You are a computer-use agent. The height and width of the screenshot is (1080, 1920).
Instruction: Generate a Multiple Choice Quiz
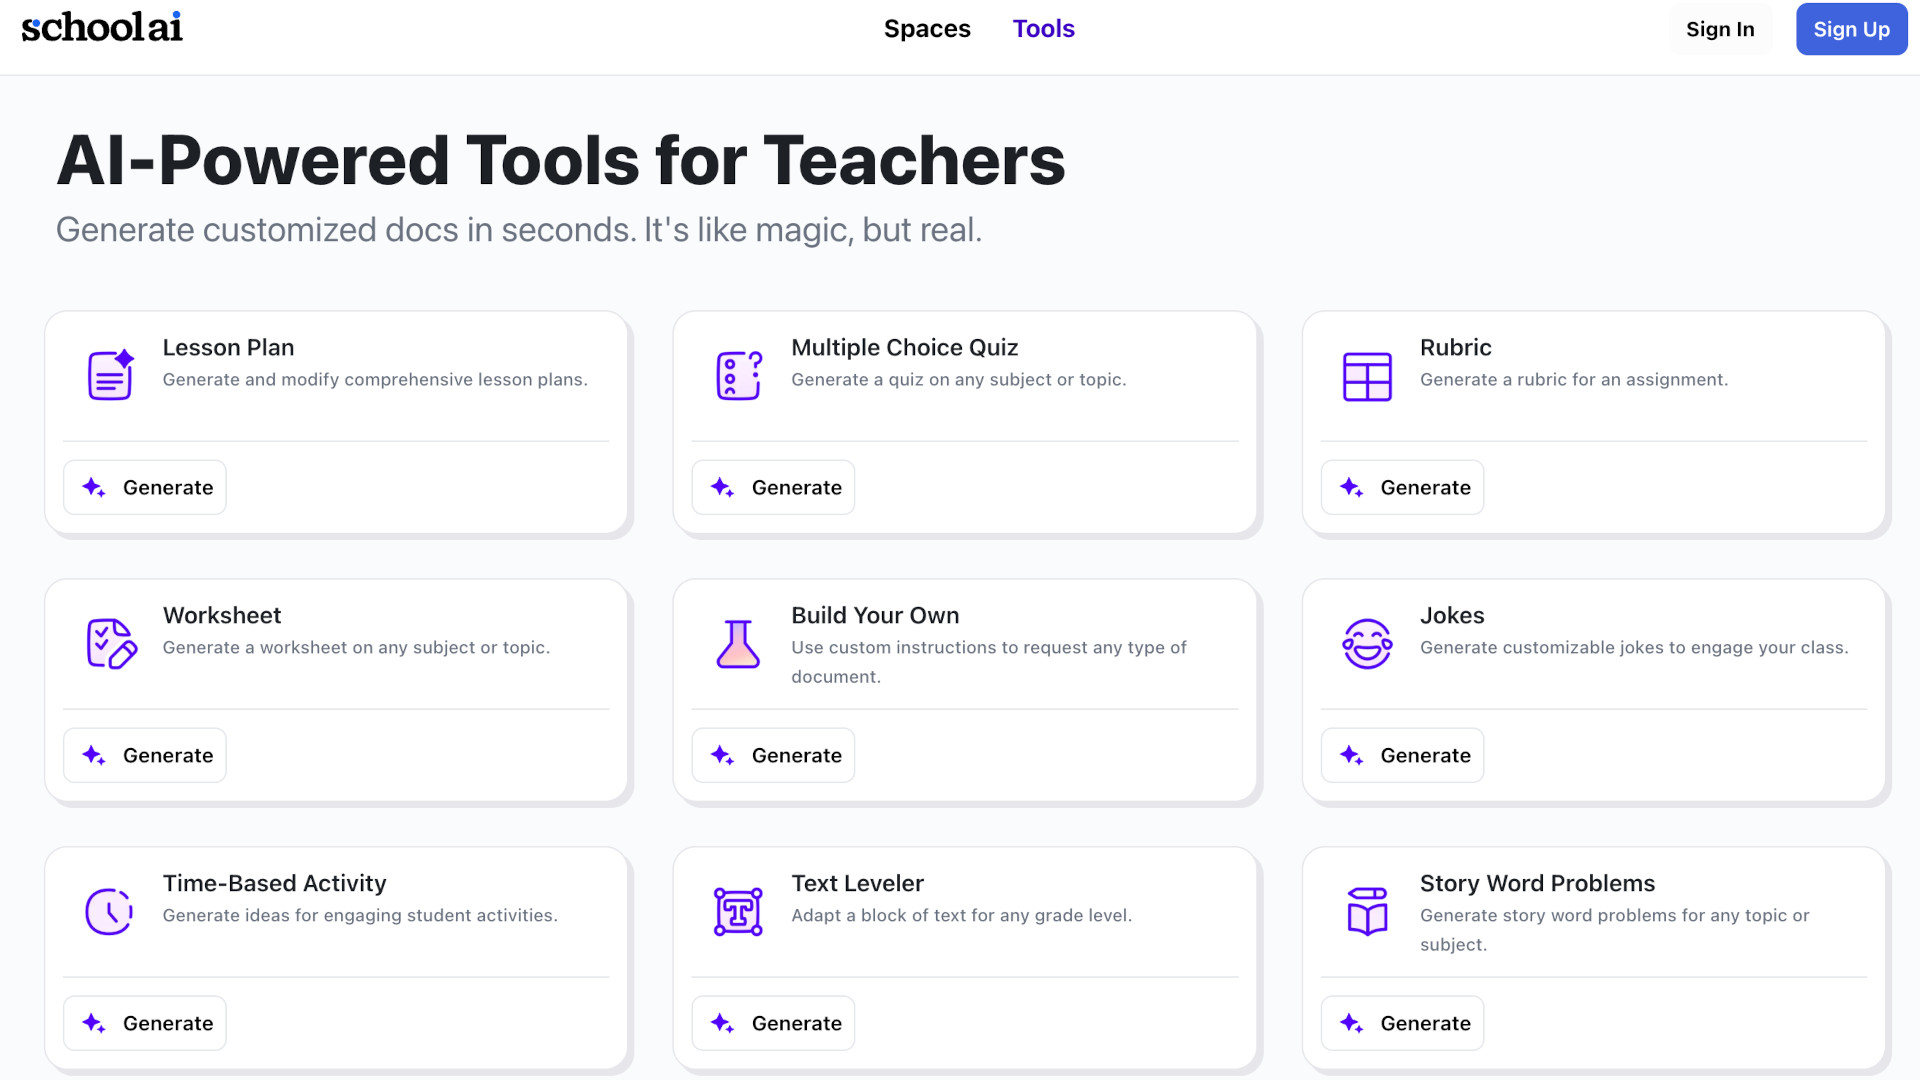click(x=773, y=487)
